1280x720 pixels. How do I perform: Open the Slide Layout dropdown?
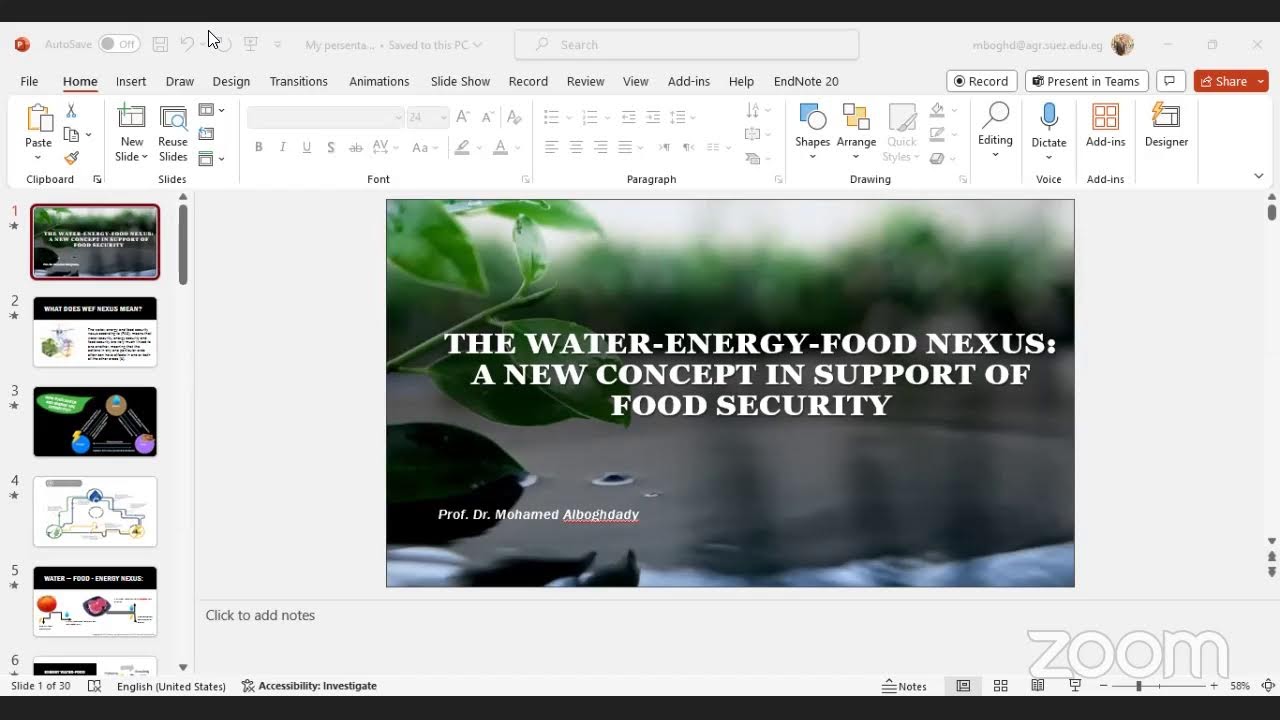[x=211, y=110]
